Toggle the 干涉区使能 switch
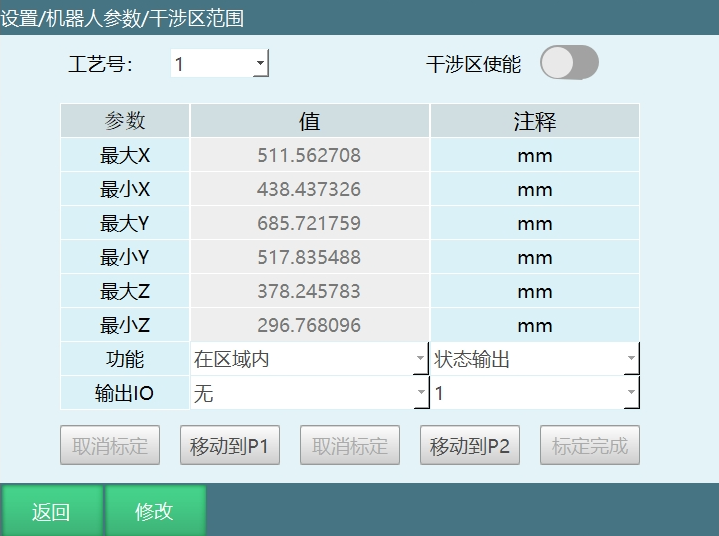This screenshot has height=536, width=719. [x=569, y=62]
